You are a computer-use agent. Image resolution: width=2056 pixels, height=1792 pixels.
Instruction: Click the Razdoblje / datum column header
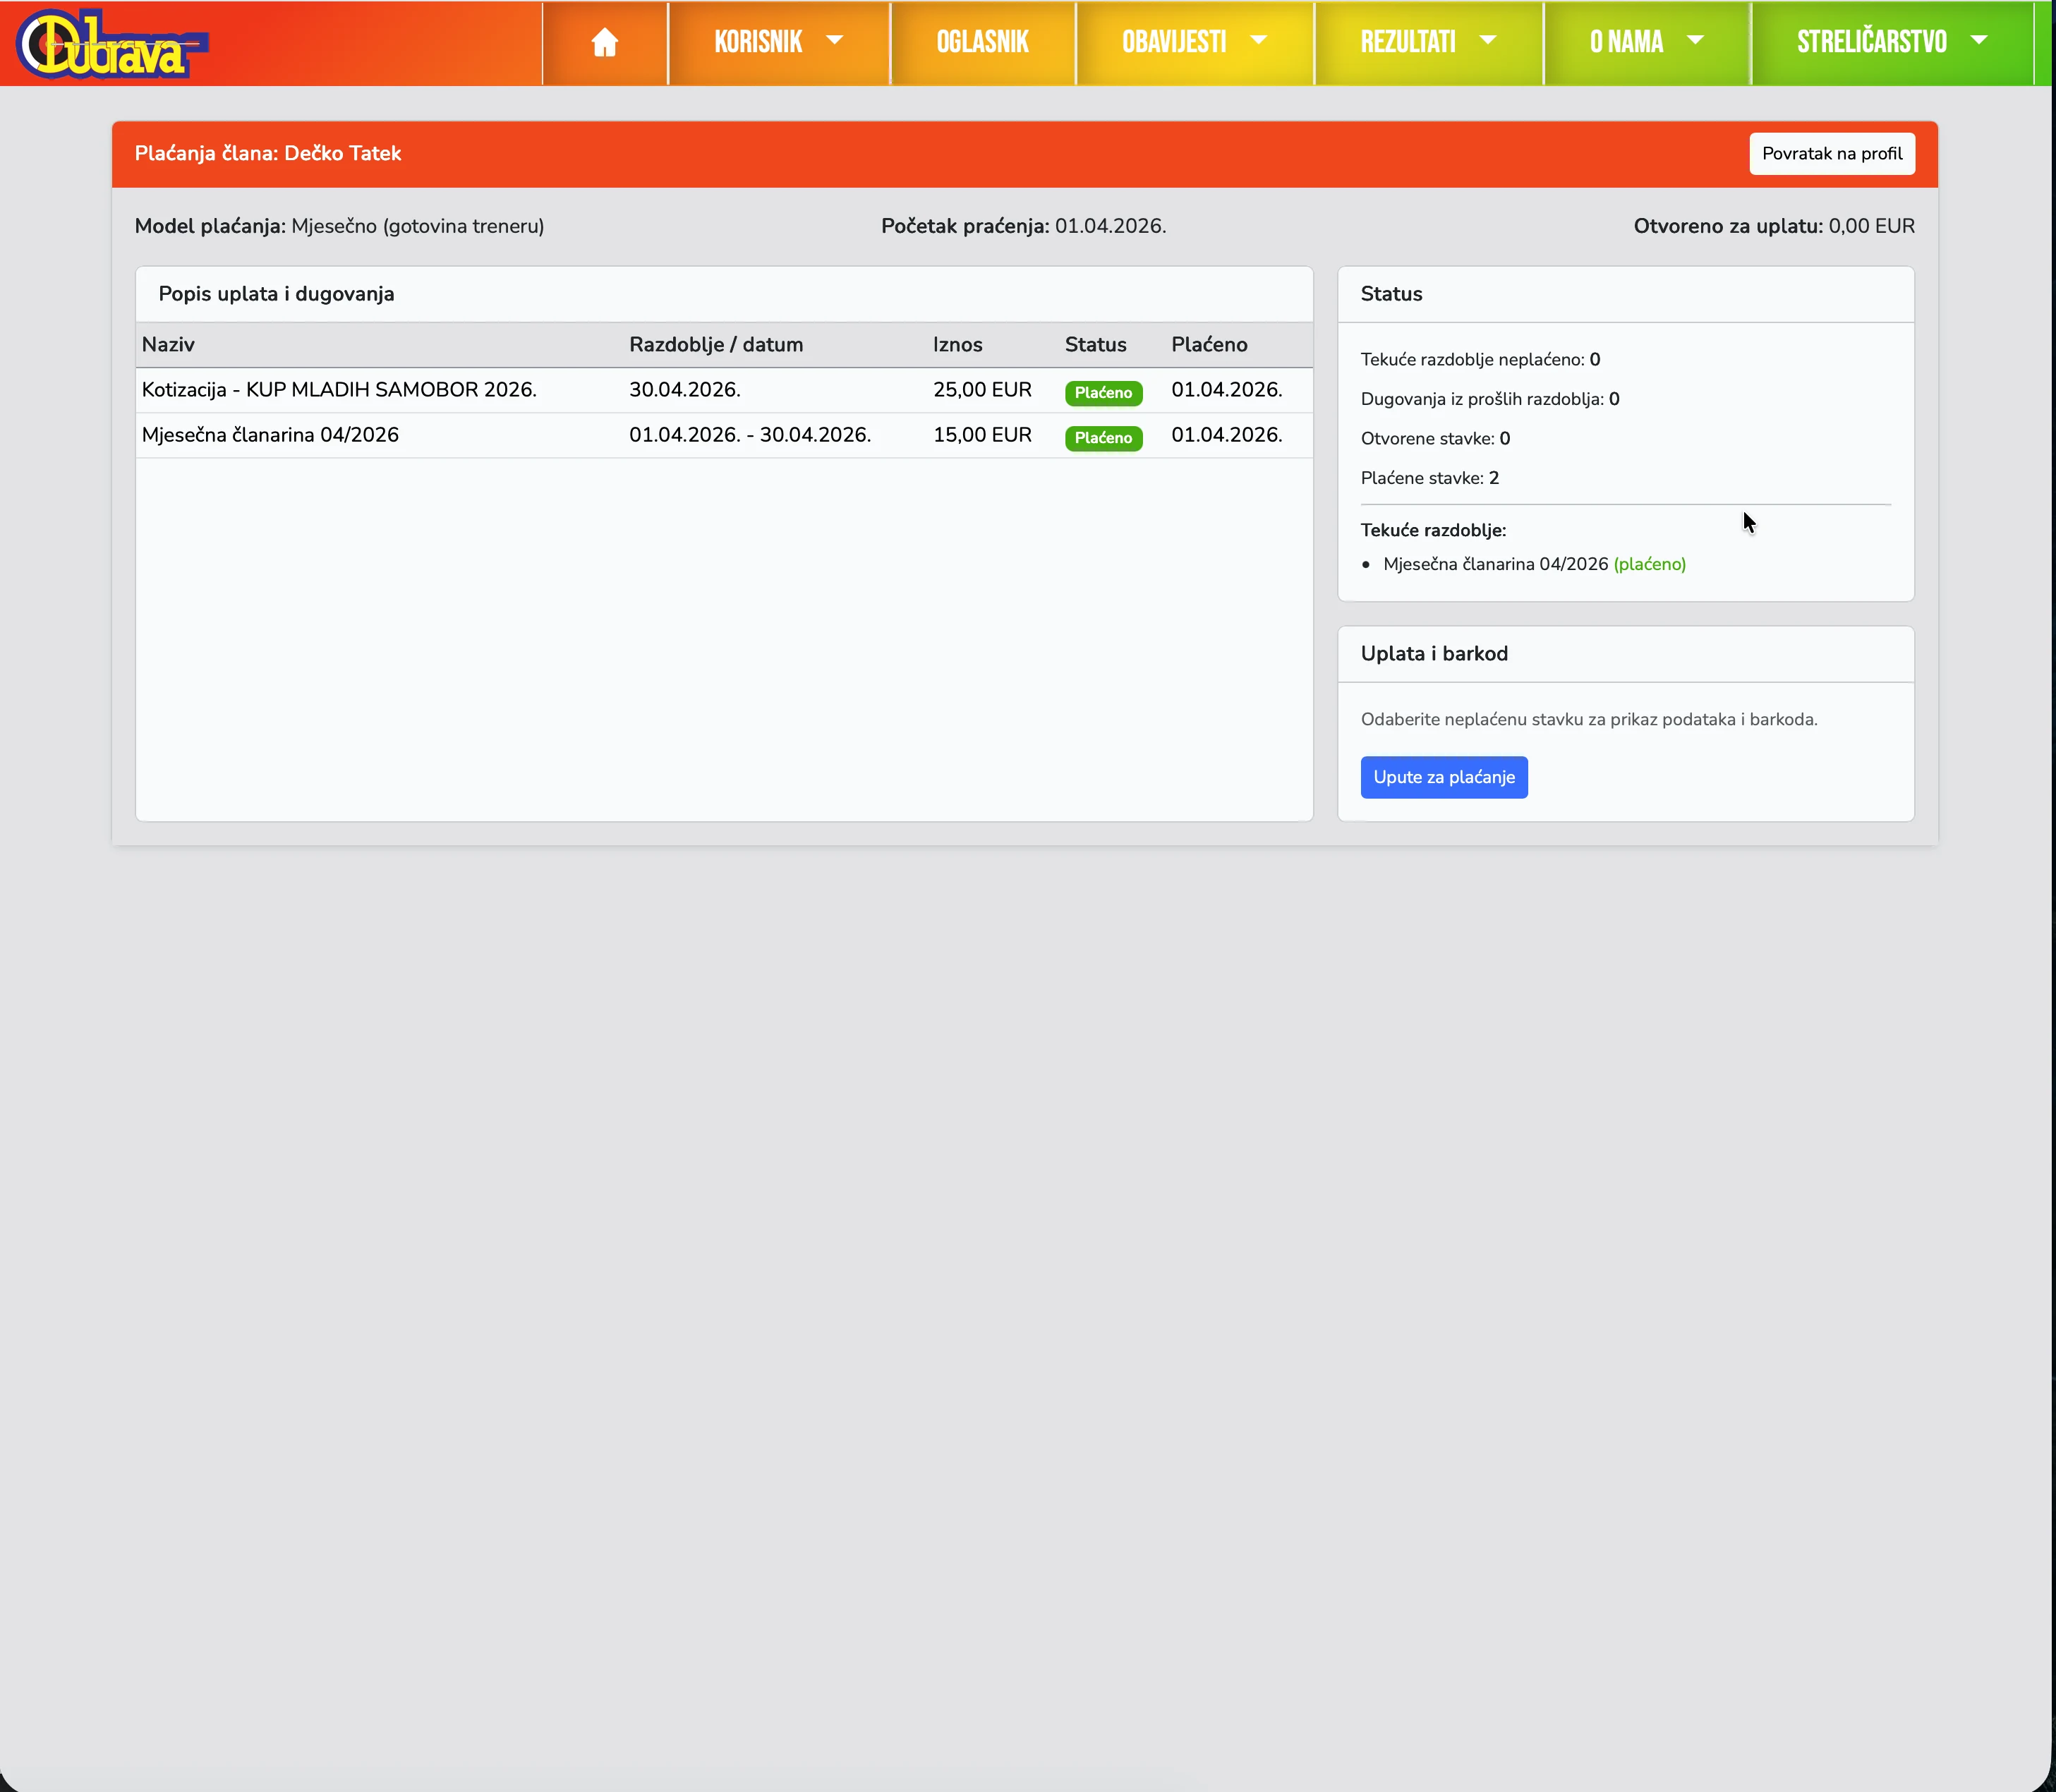pos(715,345)
